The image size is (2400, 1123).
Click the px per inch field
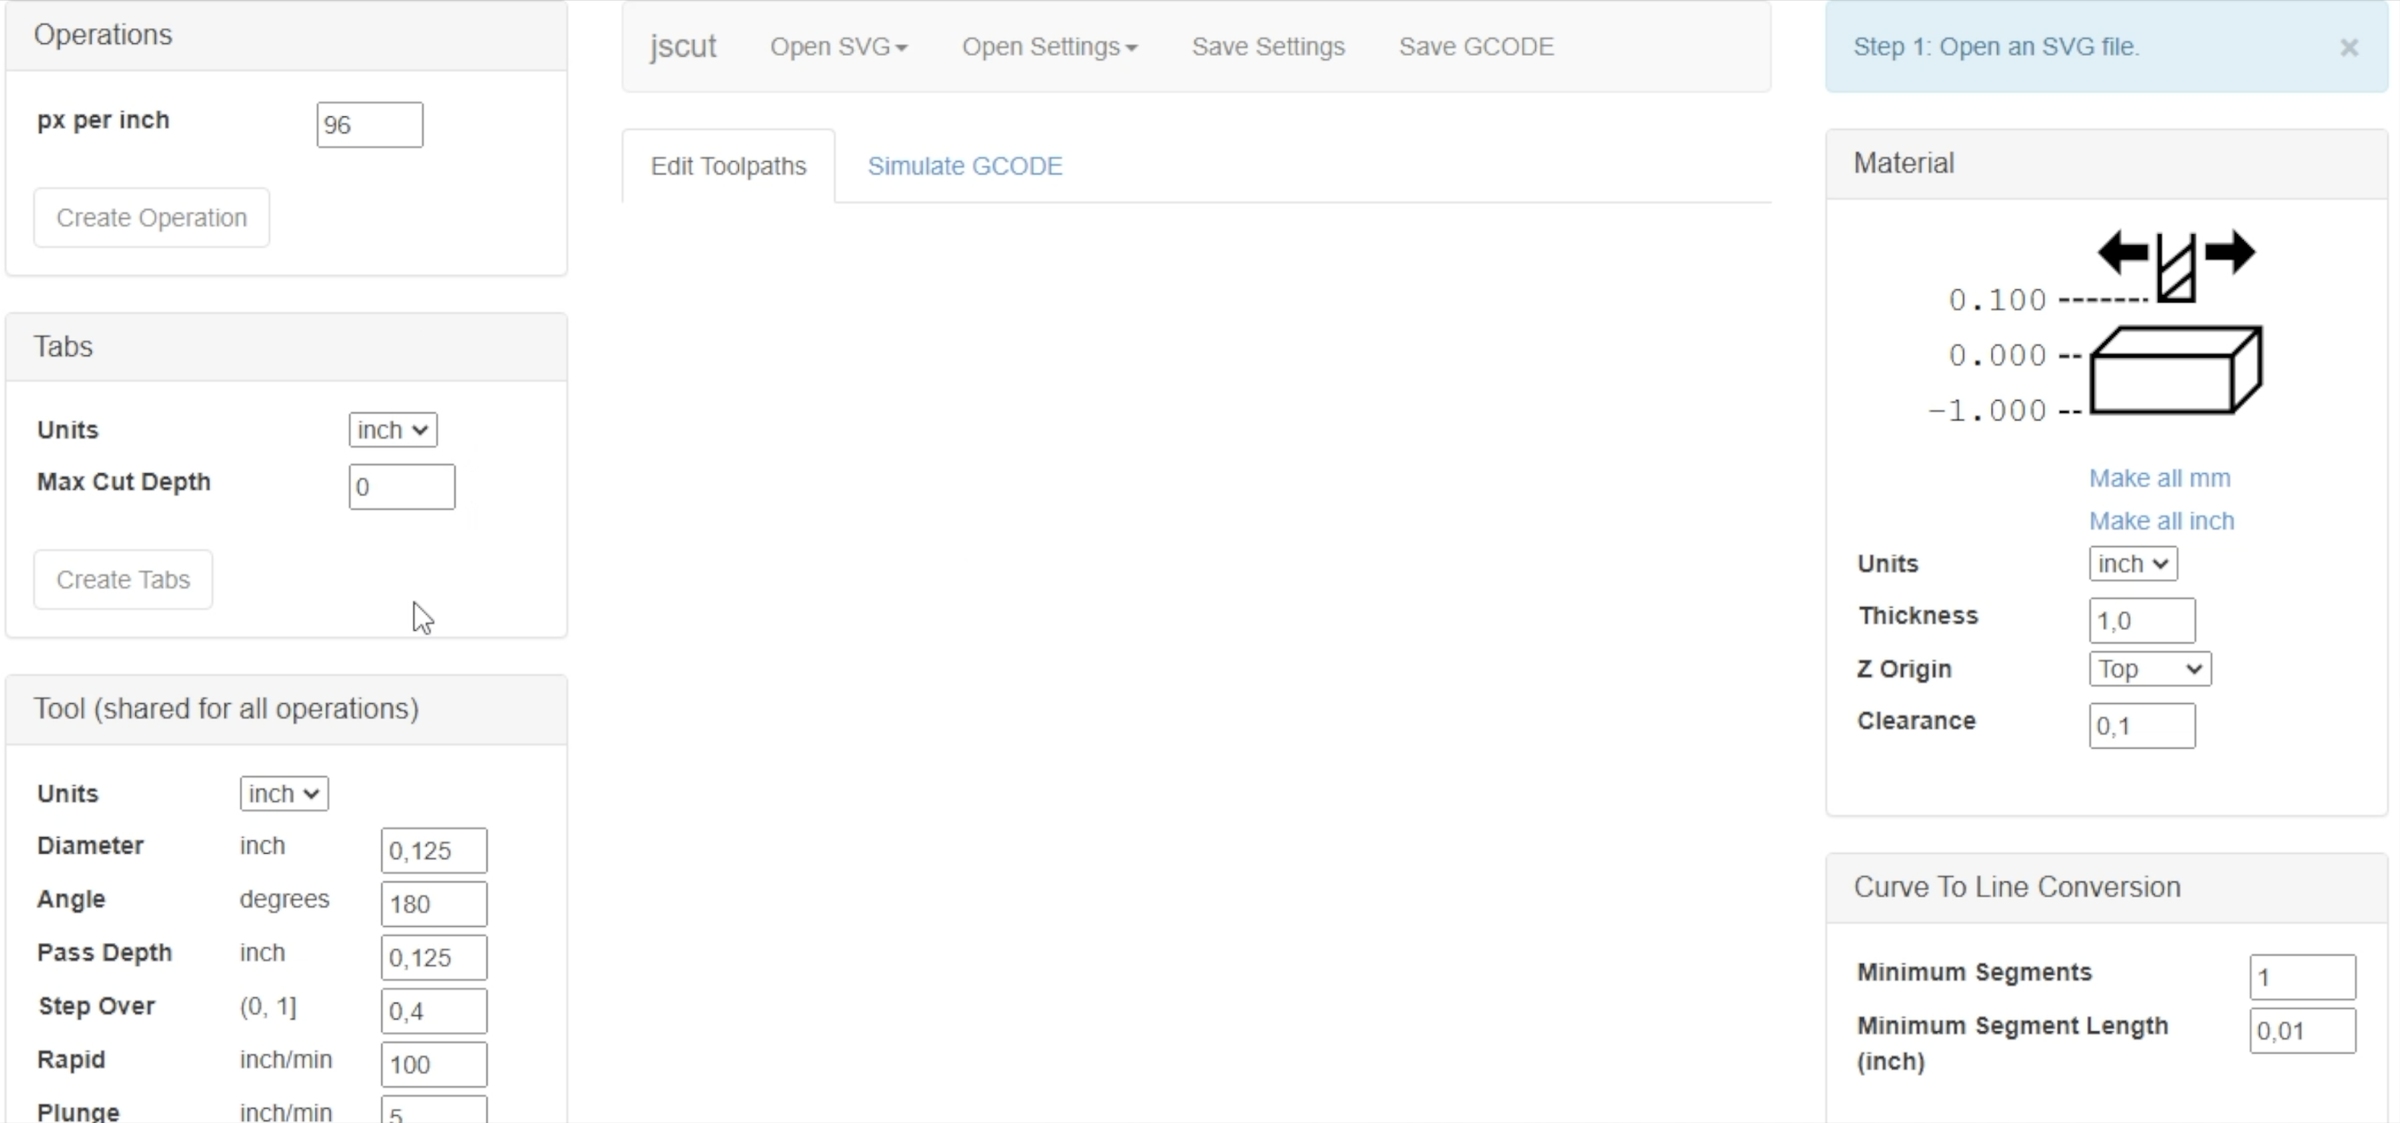(369, 125)
